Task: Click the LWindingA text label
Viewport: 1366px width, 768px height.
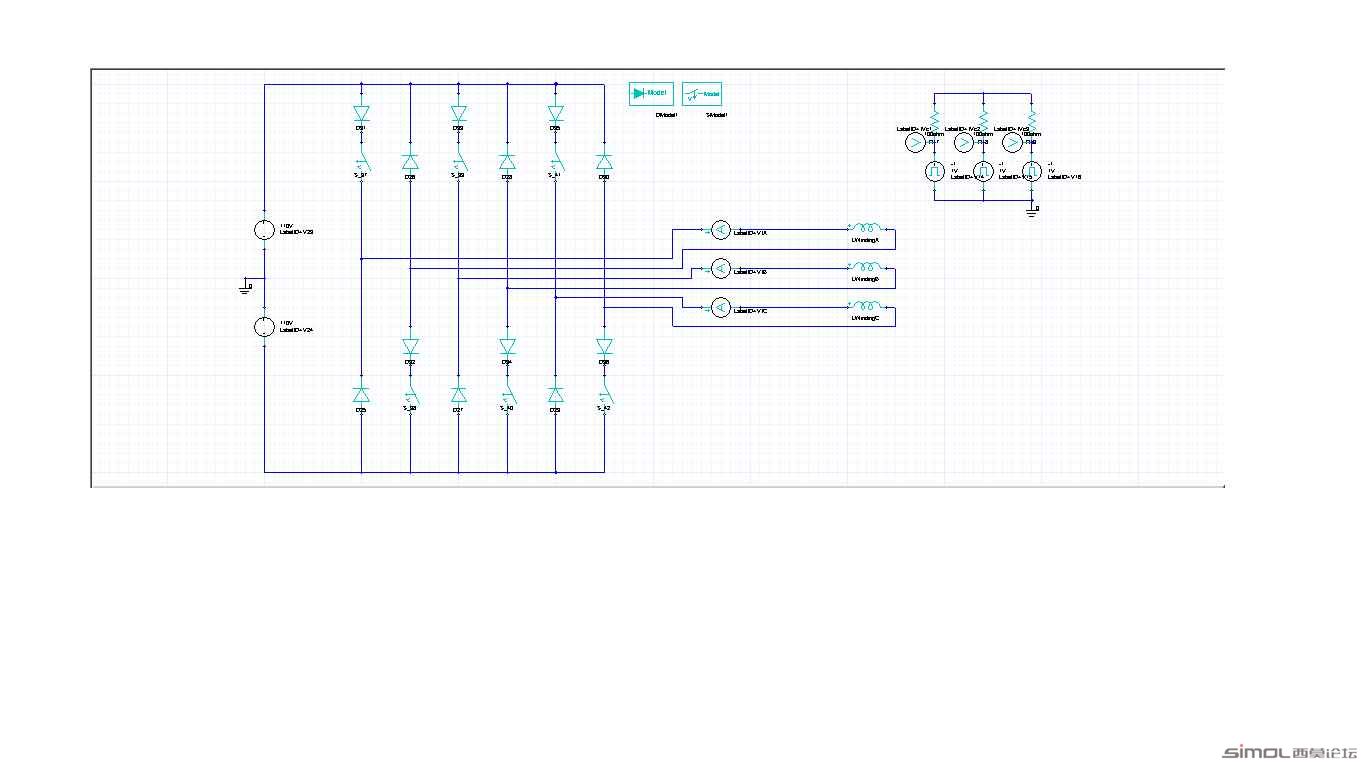Action: (864, 240)
